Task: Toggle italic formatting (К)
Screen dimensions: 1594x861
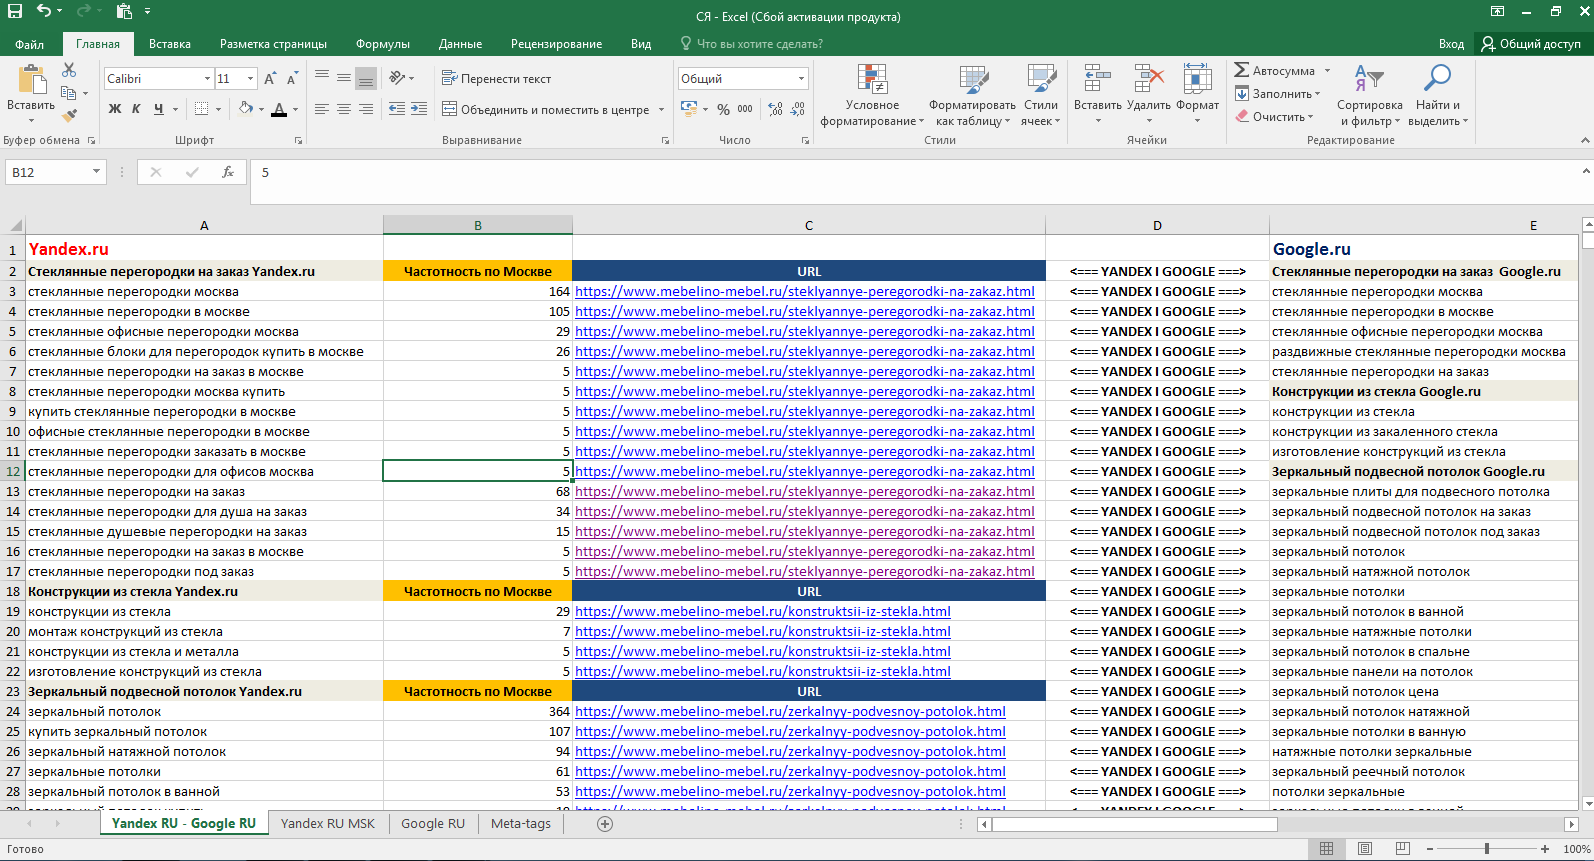Action: 136,109
